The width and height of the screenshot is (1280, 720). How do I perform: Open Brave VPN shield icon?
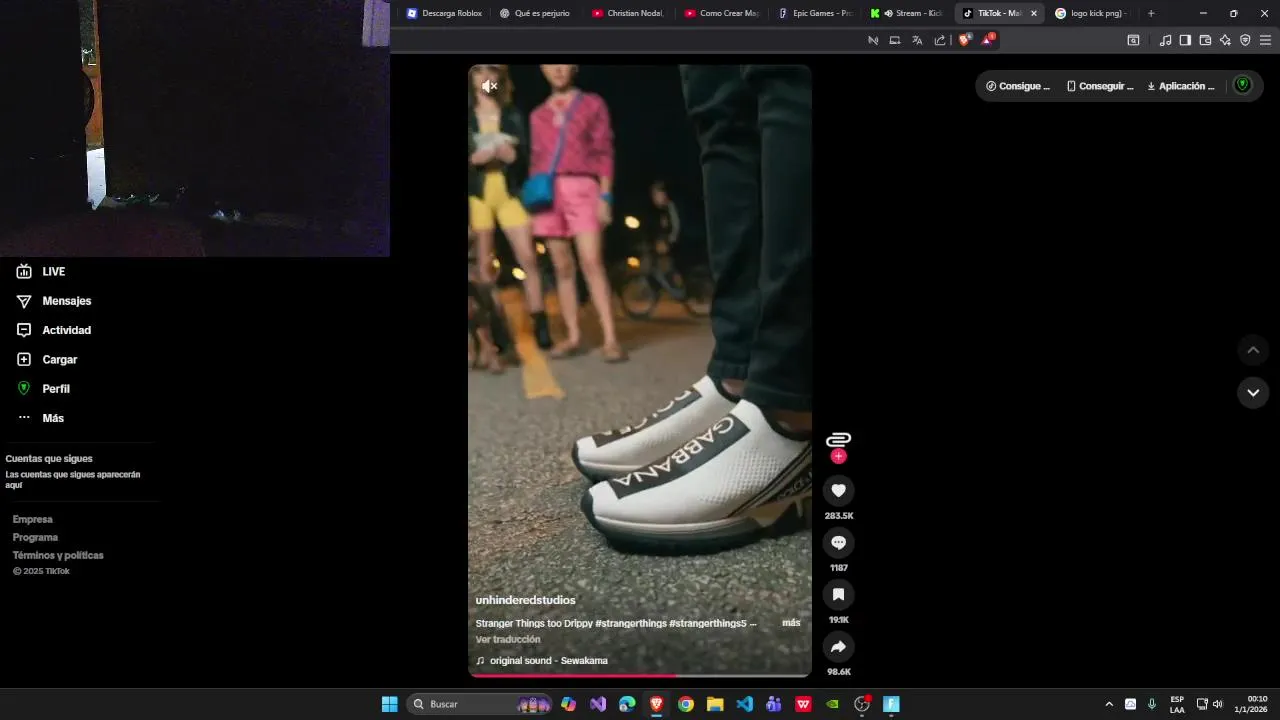tap(1245, 40)
